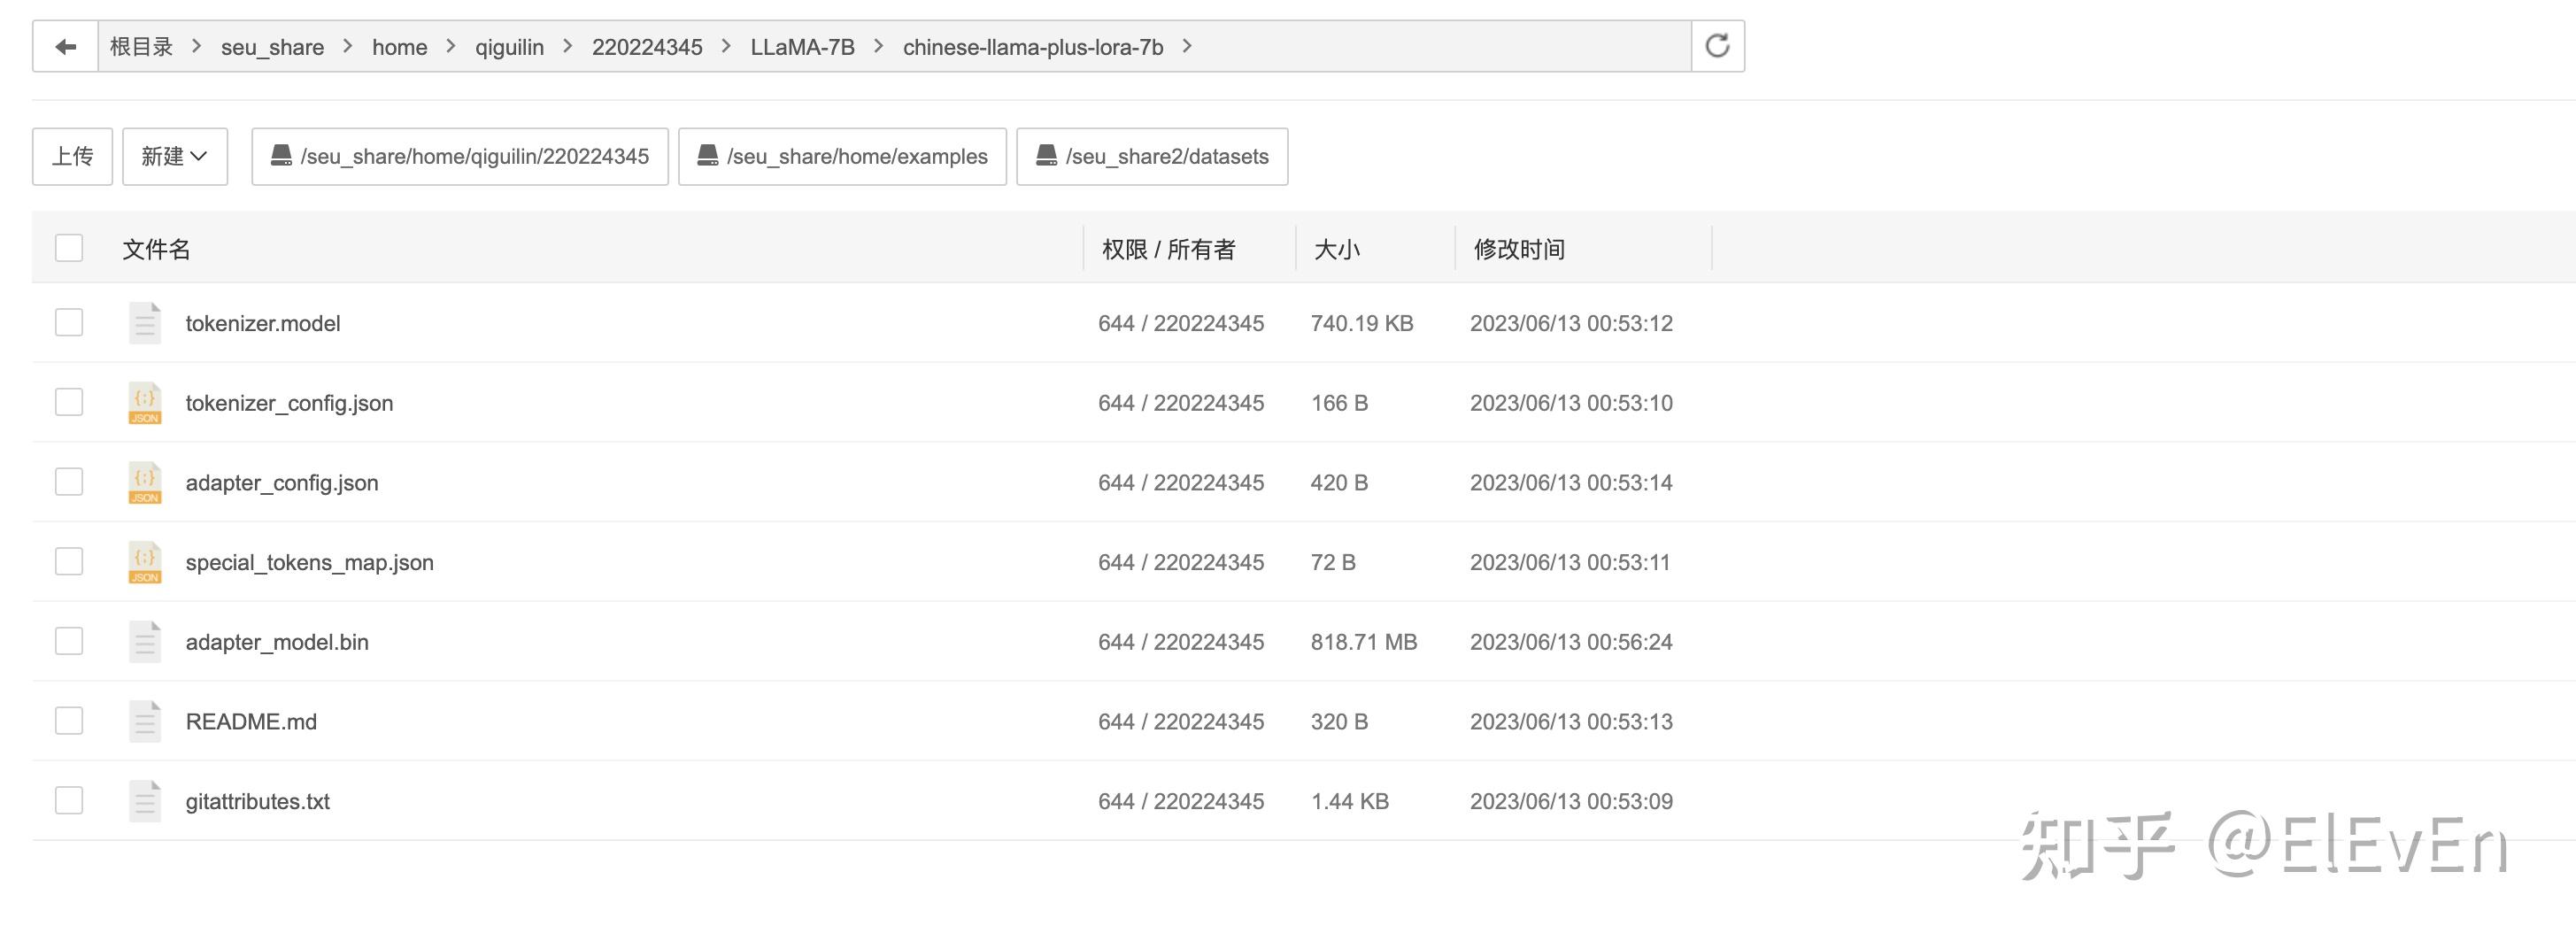Image resolution: width=2576 pixels, height=949 pixels.
Task: Expand chevron after 根目录 breadcrumb
Action: [x=197, y=46]
